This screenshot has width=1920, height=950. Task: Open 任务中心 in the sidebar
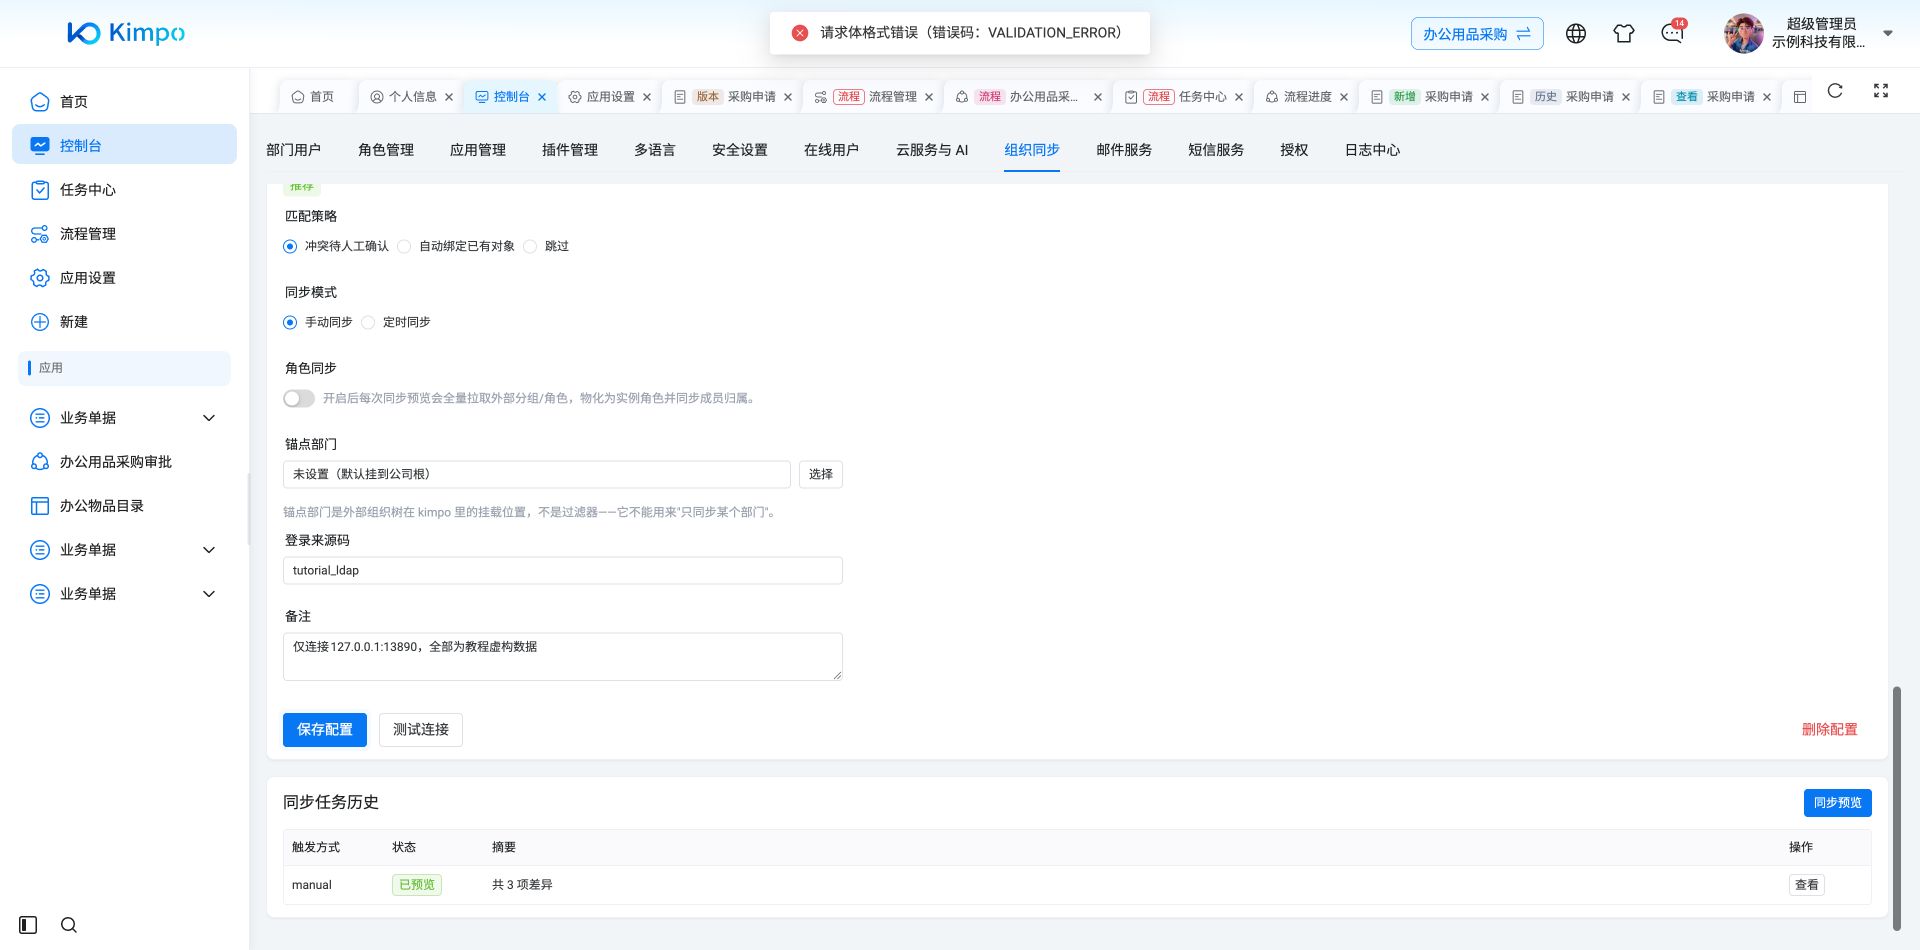[x=124, y=190]
